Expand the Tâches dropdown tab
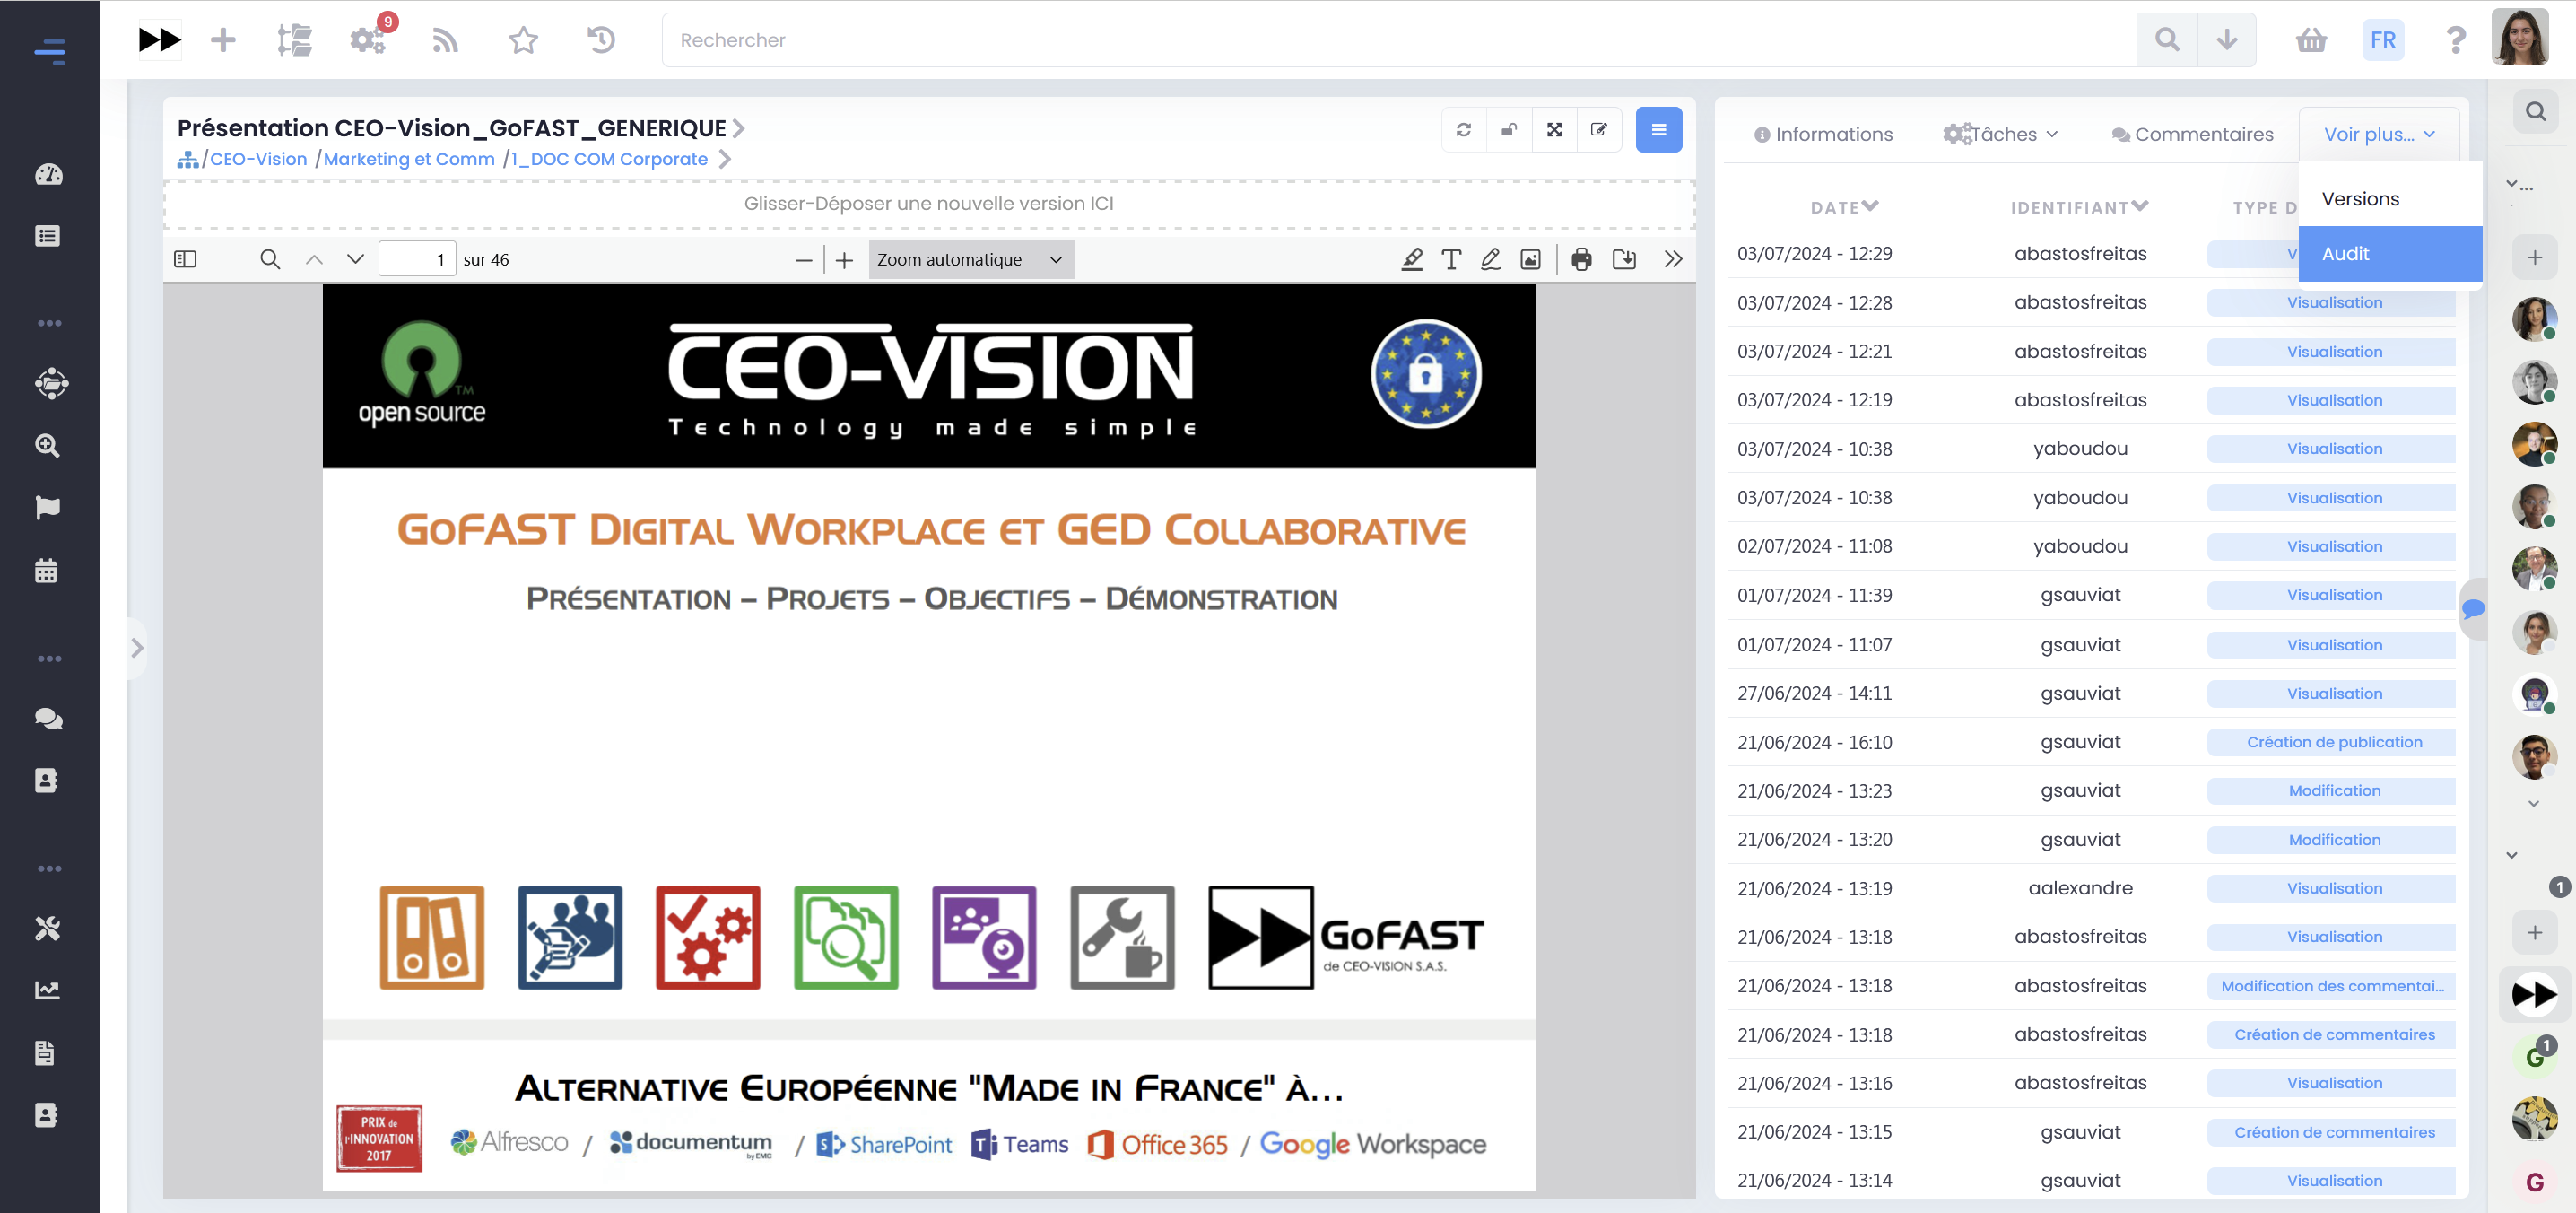Image resolution: width=2576 pixels, height=1213 pixels. pos(2001,134)
